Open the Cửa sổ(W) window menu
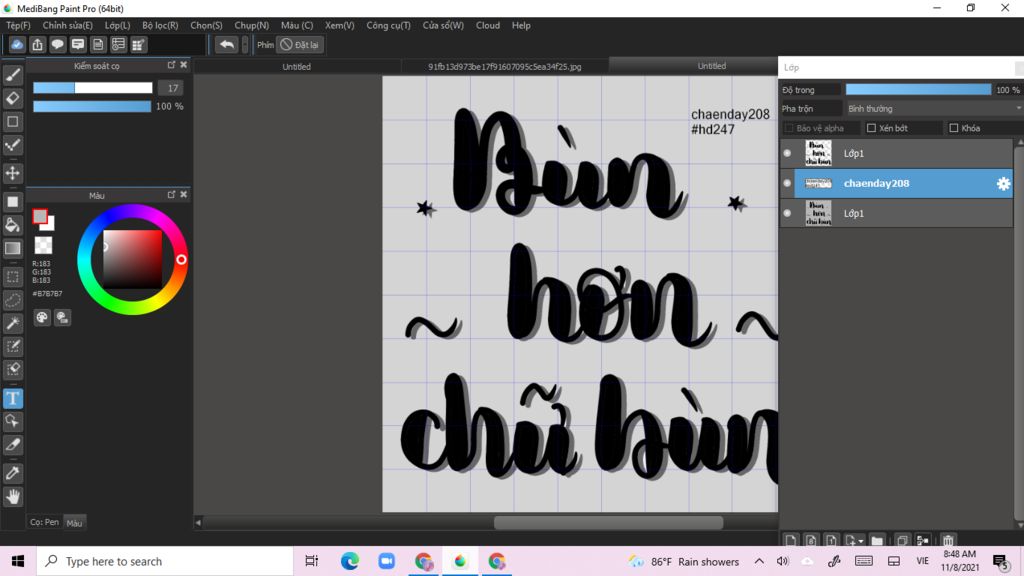 [443, 25]
